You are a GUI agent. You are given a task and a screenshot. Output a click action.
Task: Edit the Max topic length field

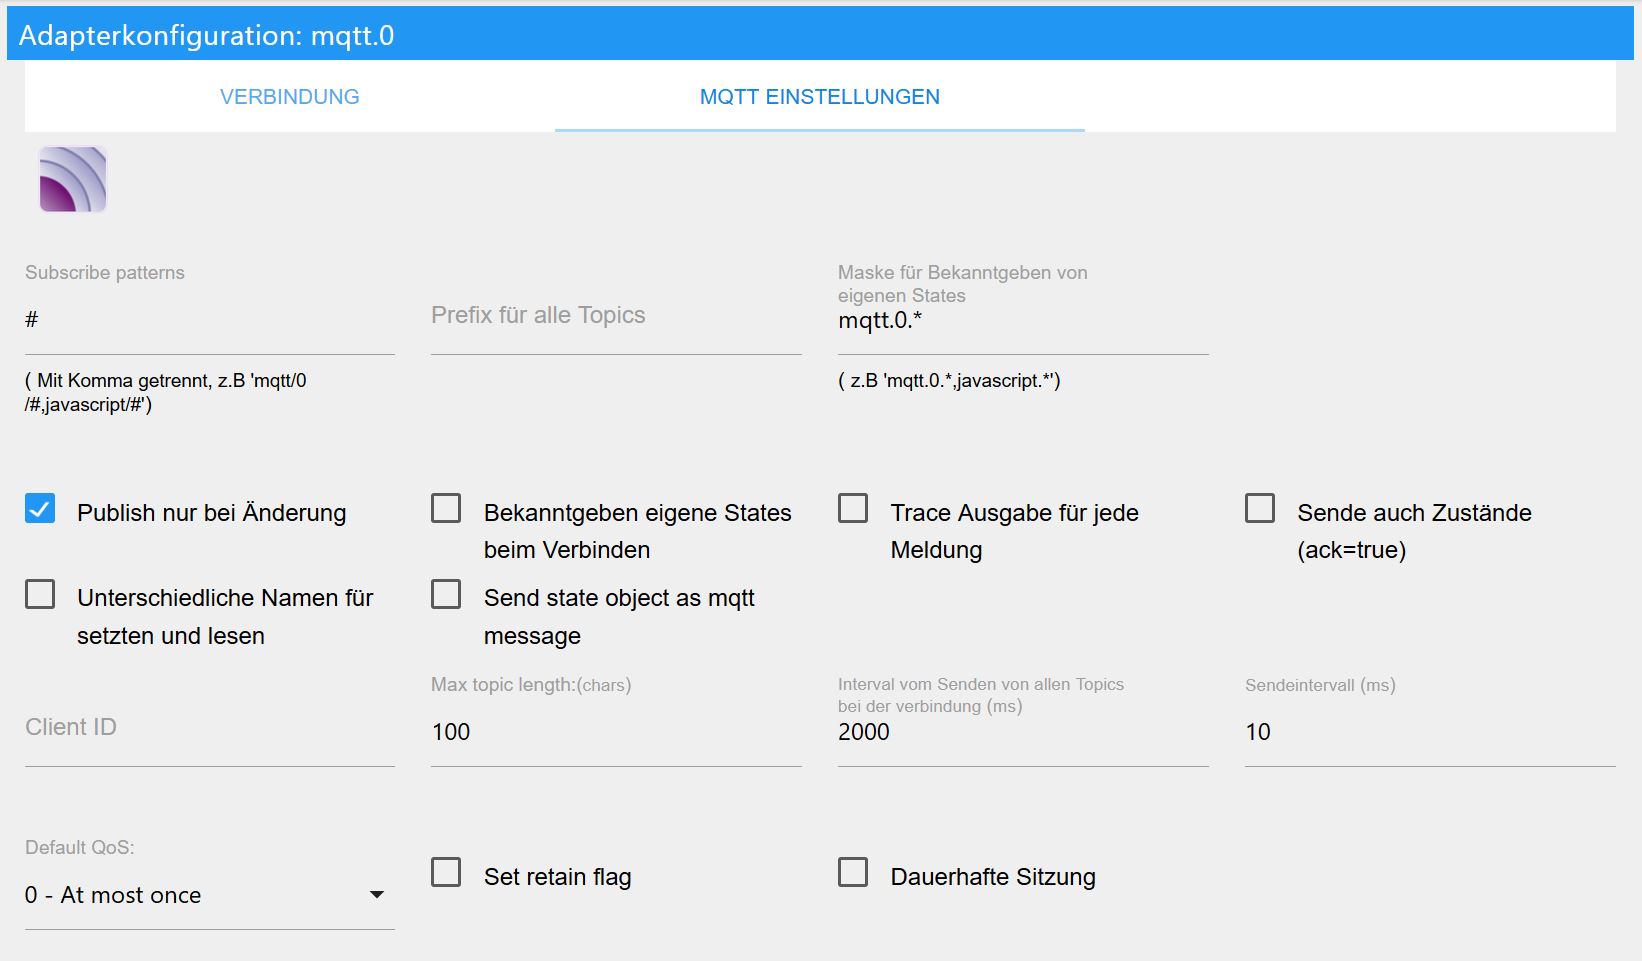click(615, 732)
